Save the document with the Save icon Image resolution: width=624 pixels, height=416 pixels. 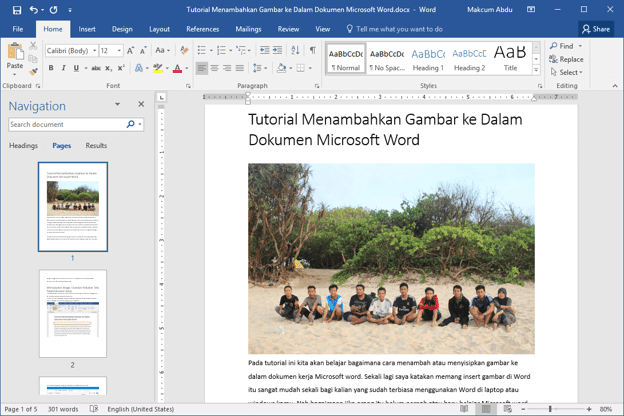[17, 10]
